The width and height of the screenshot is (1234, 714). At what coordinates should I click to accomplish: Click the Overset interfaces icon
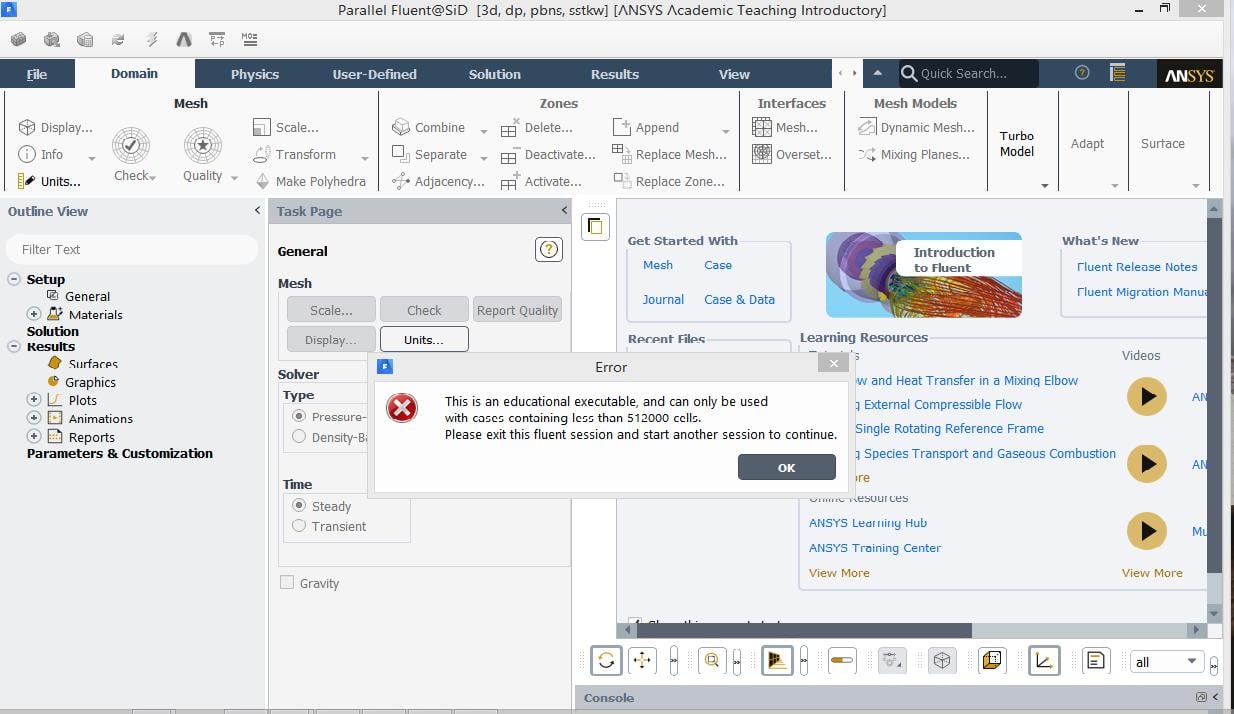(762, 154)
